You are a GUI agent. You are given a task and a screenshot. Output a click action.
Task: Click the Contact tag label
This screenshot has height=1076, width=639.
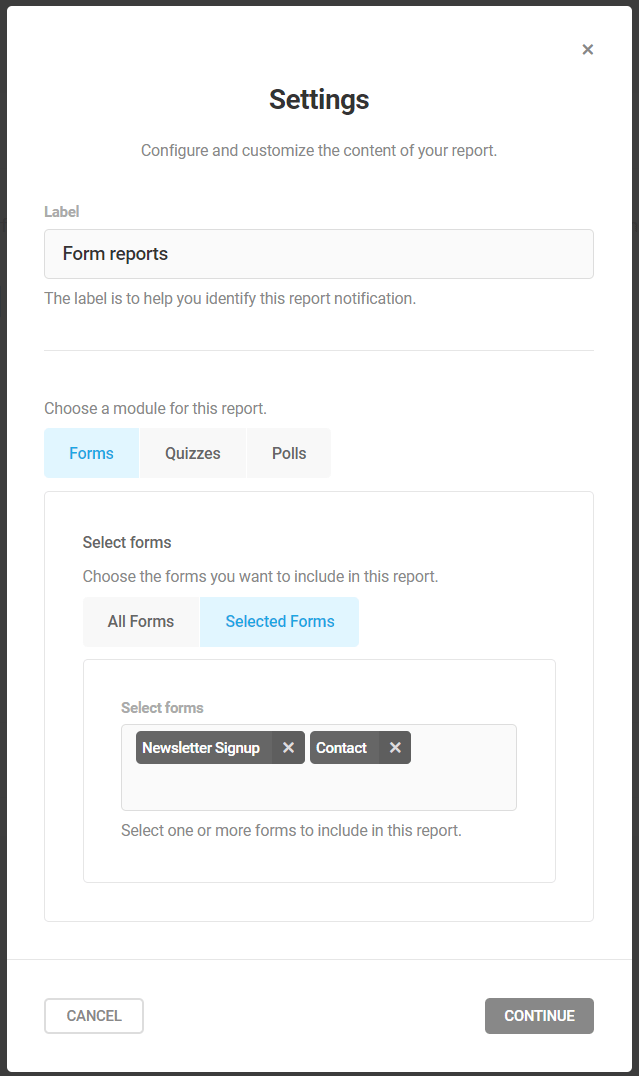pyautogui.click(x=342, y=747)
